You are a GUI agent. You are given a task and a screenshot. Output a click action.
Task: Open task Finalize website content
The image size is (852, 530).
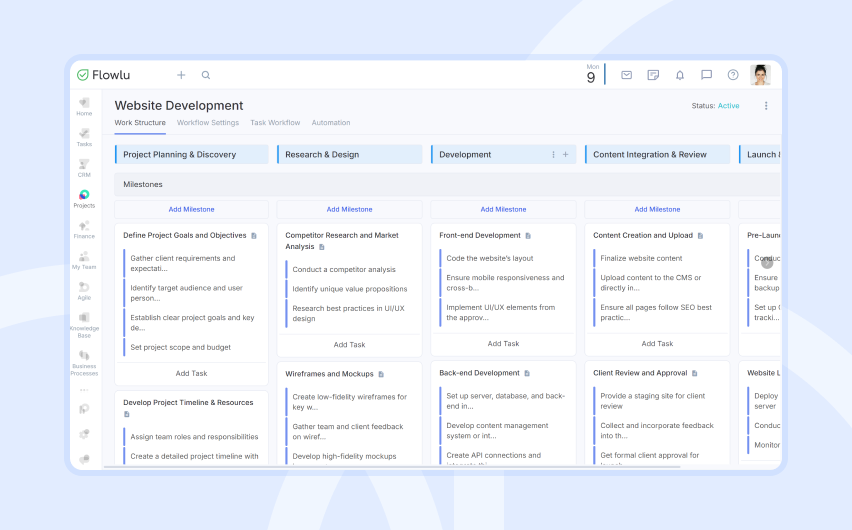[641, 258]
